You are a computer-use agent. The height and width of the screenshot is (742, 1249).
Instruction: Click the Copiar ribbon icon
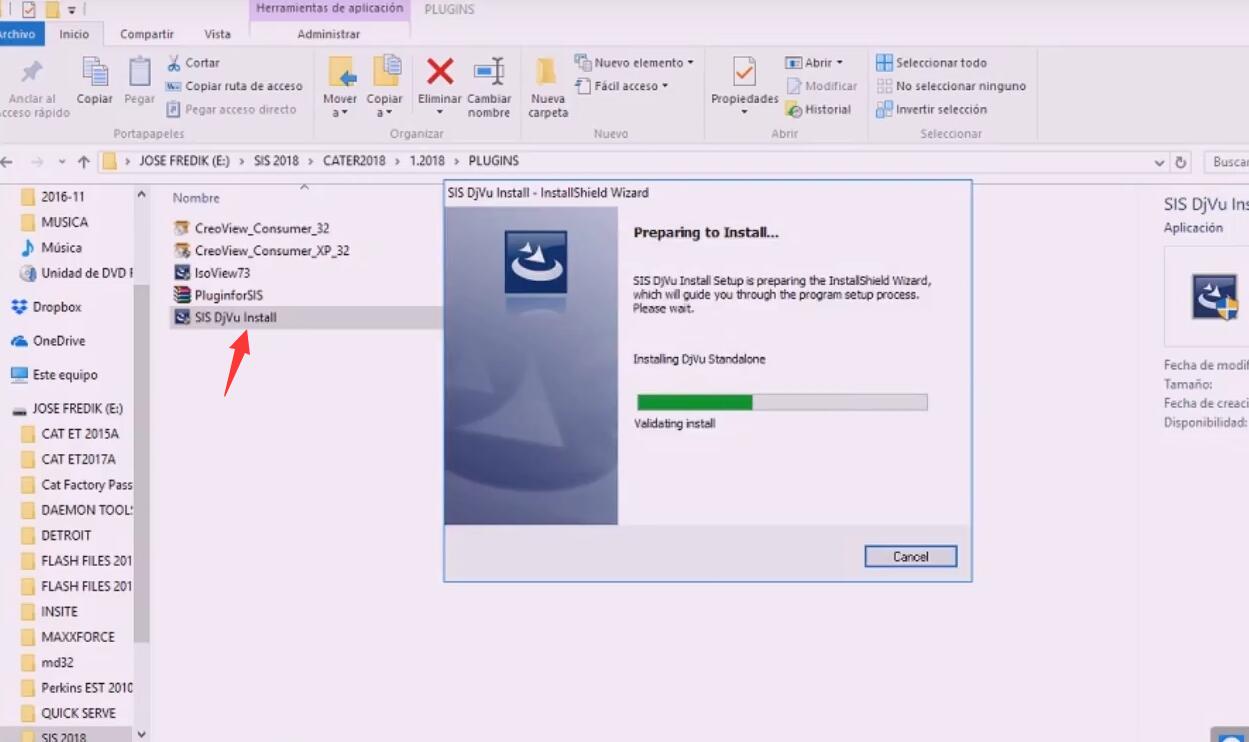click(x=95, y=72)
